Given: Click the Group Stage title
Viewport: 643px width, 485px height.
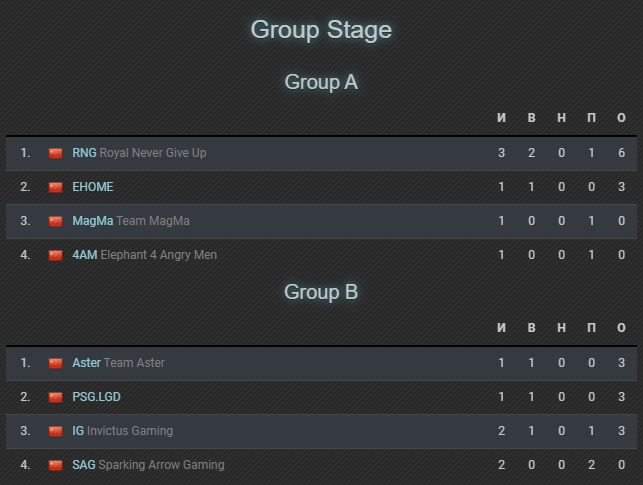Looking at the screenshot, I should (x=321, y=30).
